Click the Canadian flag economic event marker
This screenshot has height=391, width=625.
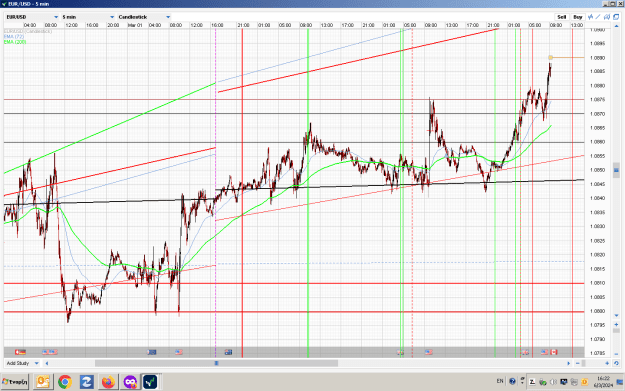(554, 352)
